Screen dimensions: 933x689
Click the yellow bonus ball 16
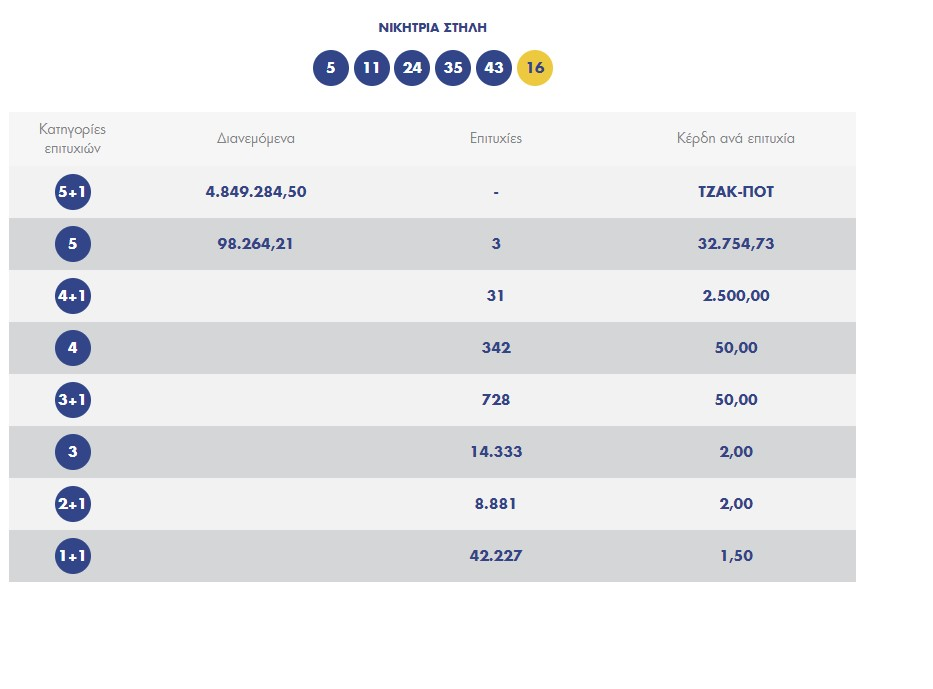point(535,68)
